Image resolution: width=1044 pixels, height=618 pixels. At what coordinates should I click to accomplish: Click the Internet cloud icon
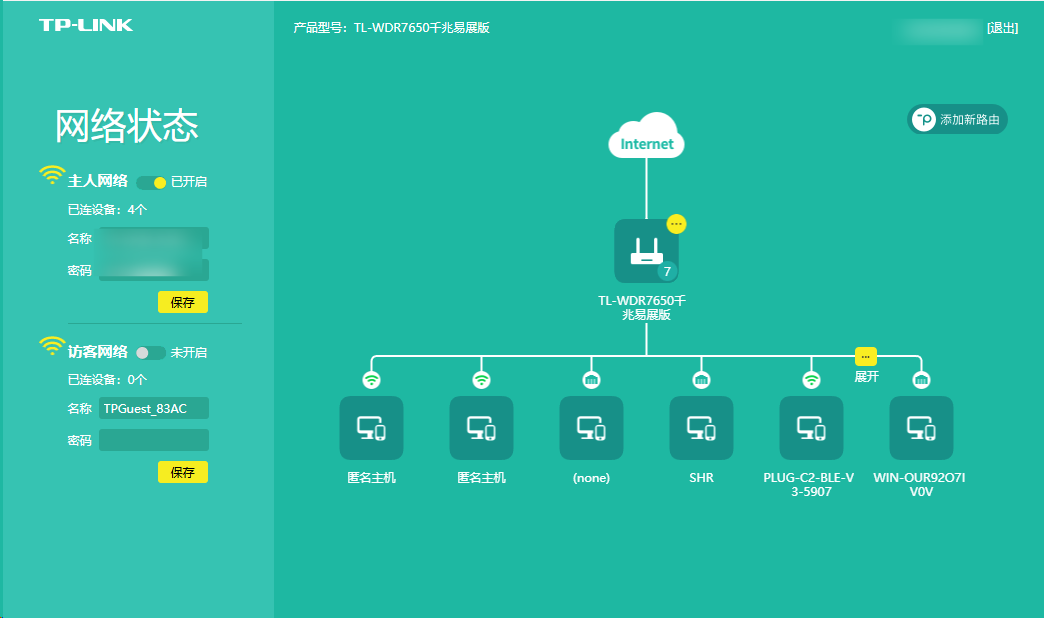[647, 135]
